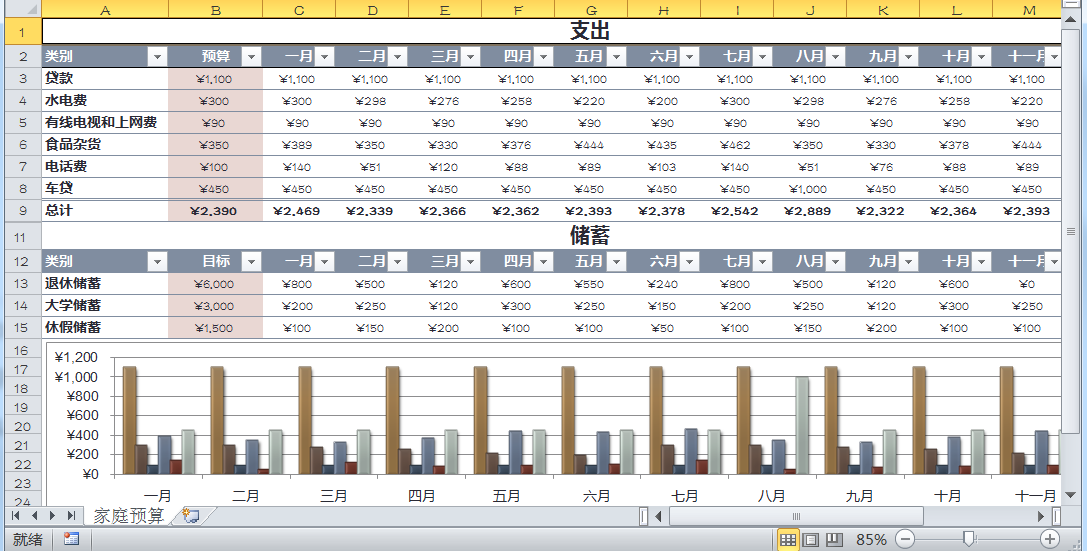Select the ¥2,542 total cell for 七月

coord(737,211)
